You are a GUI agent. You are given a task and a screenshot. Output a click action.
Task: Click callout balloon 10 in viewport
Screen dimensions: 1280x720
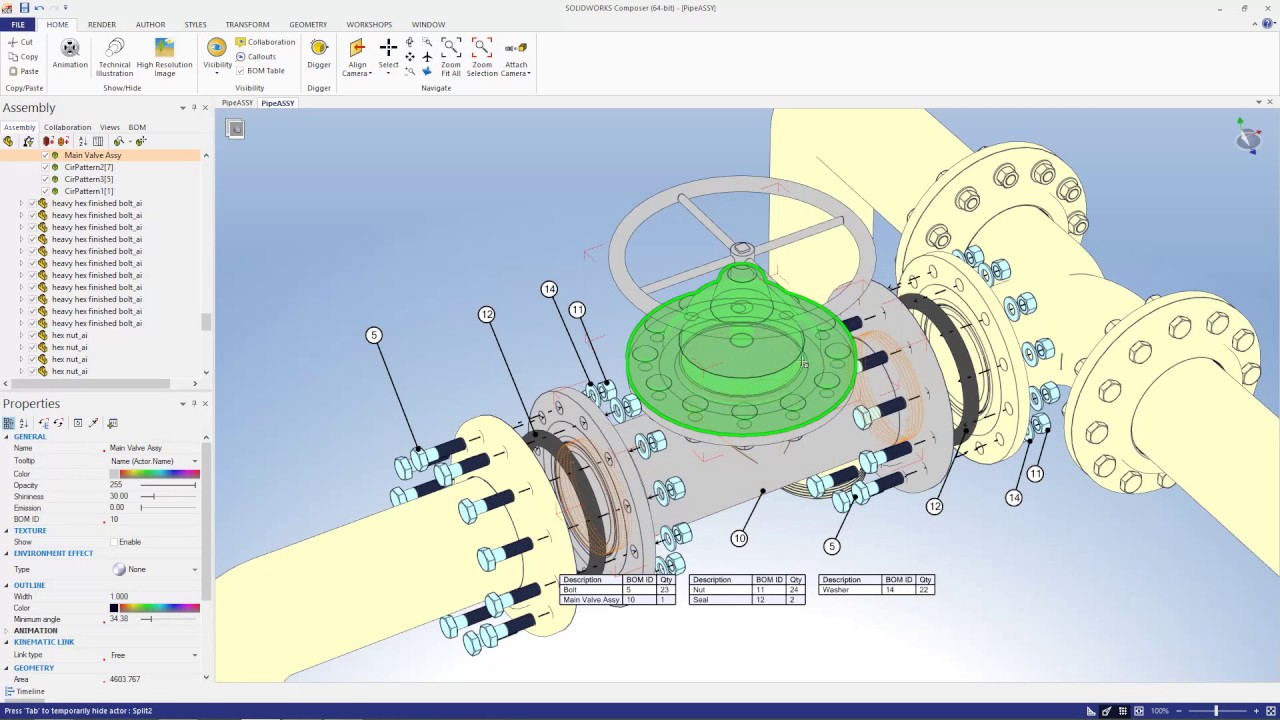pos(739,538)
